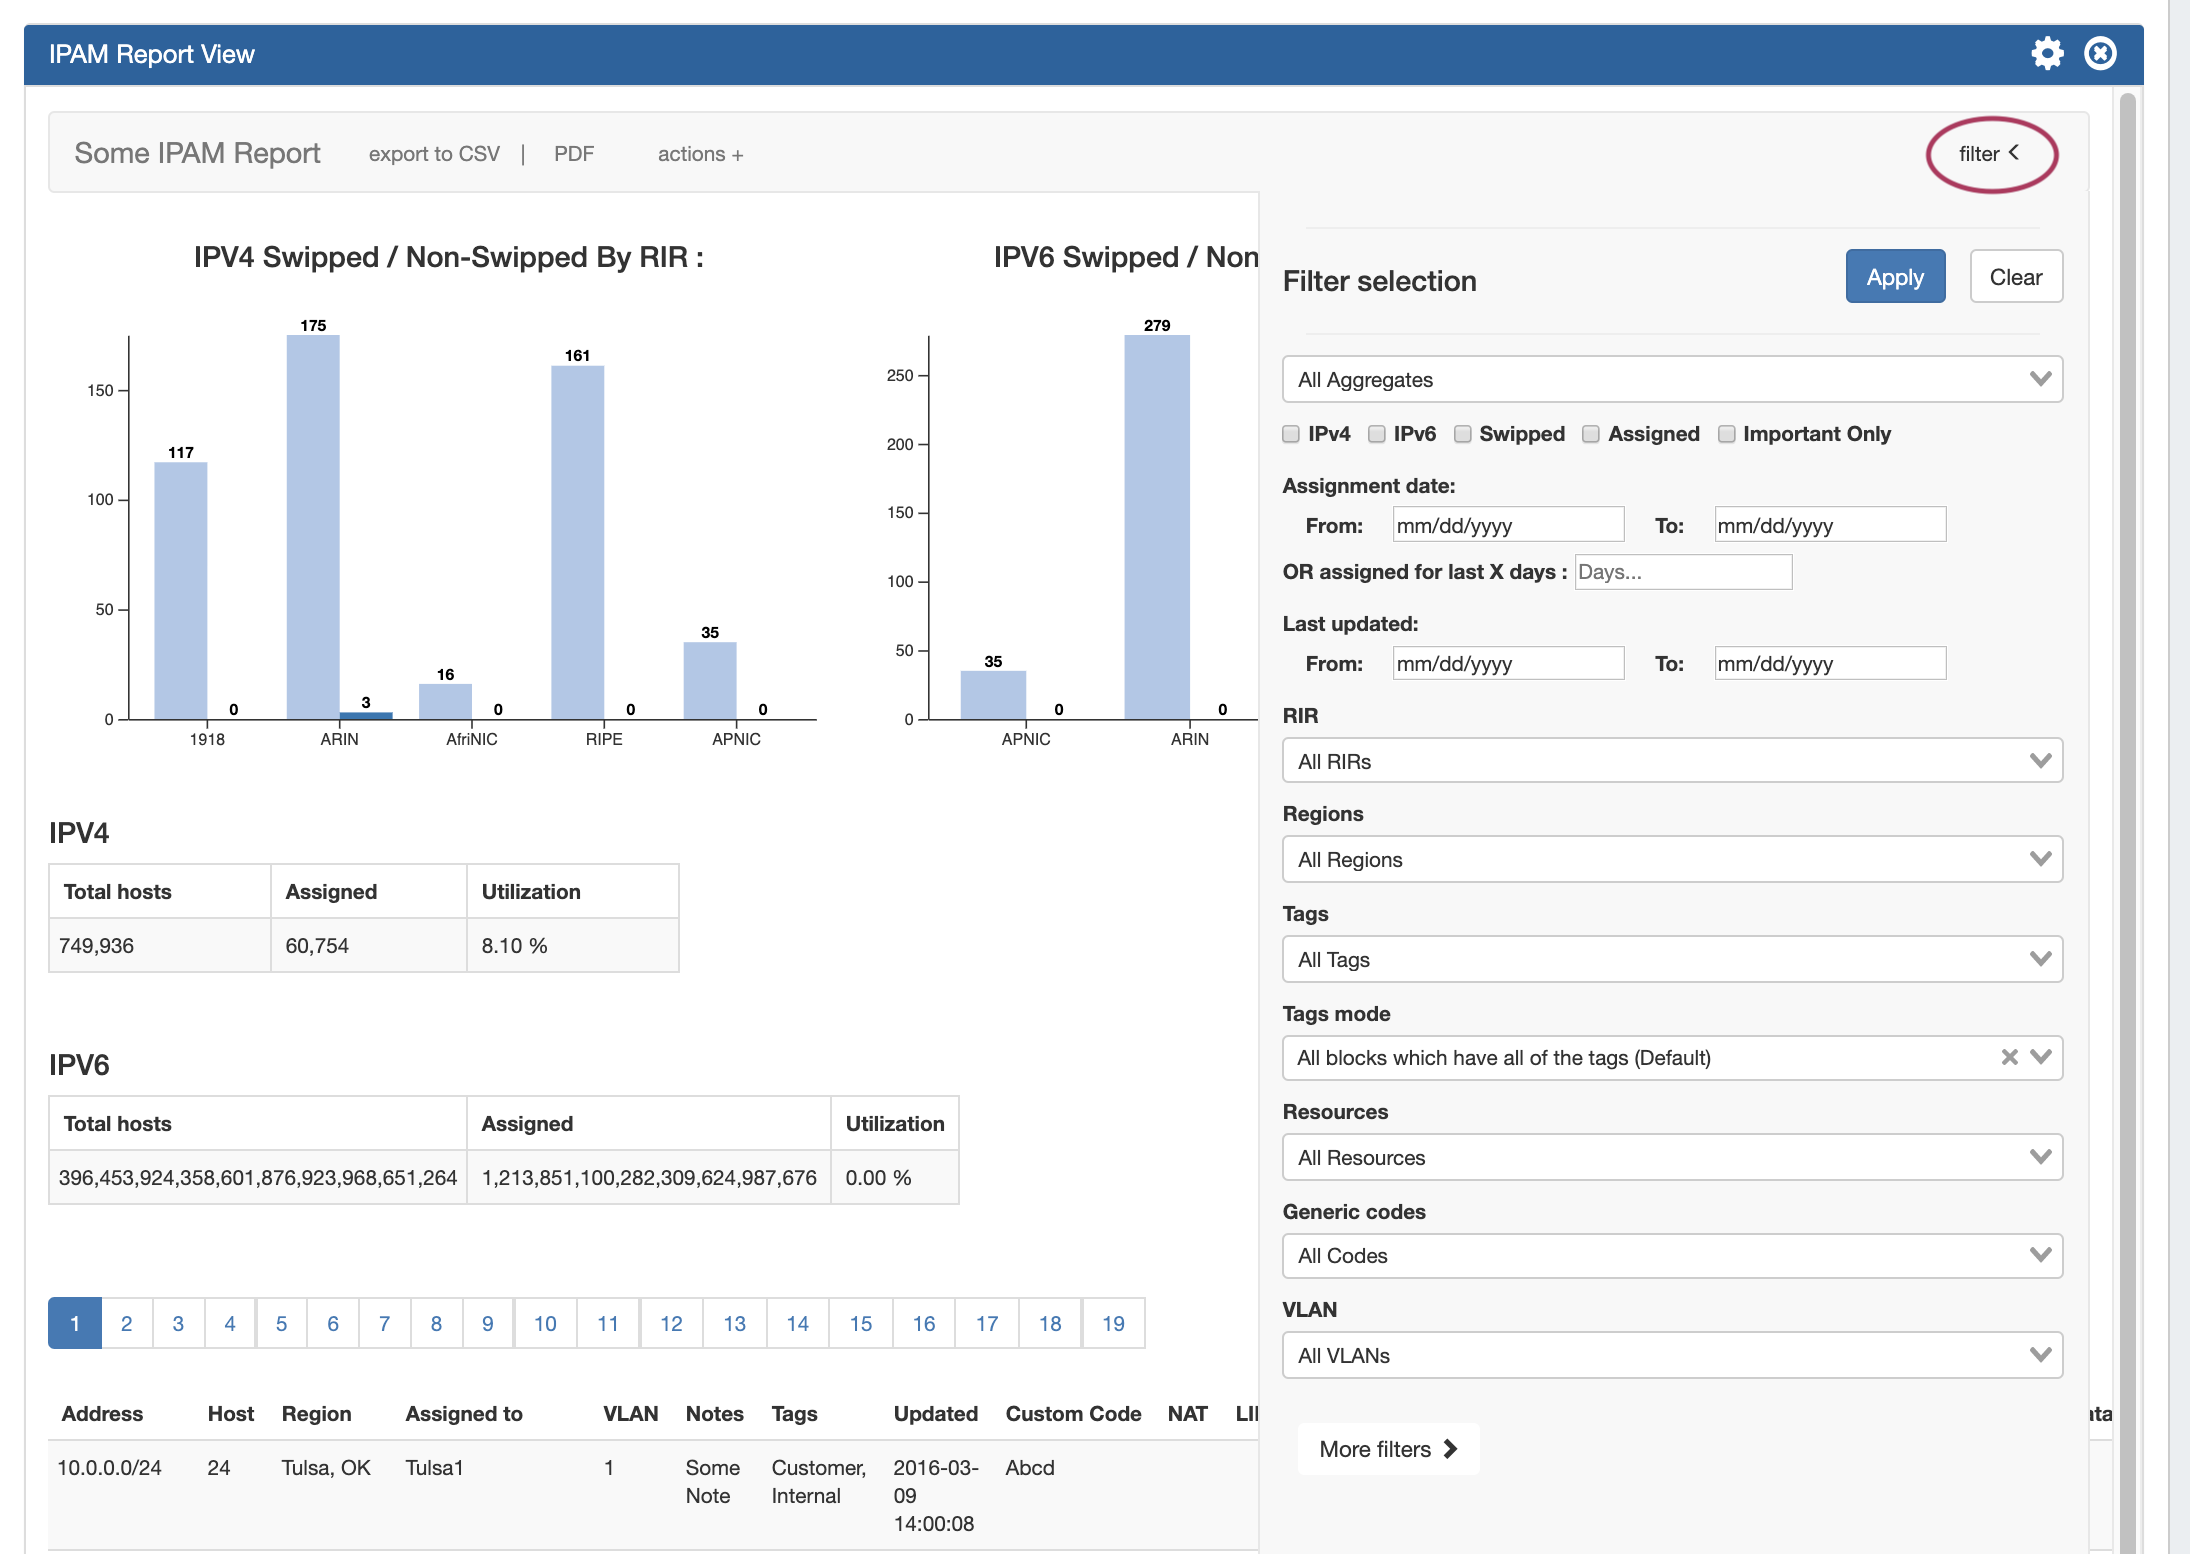Click the All Codes dropdown arrow icon
2190x1554 pixels.
point(2040,1255)
